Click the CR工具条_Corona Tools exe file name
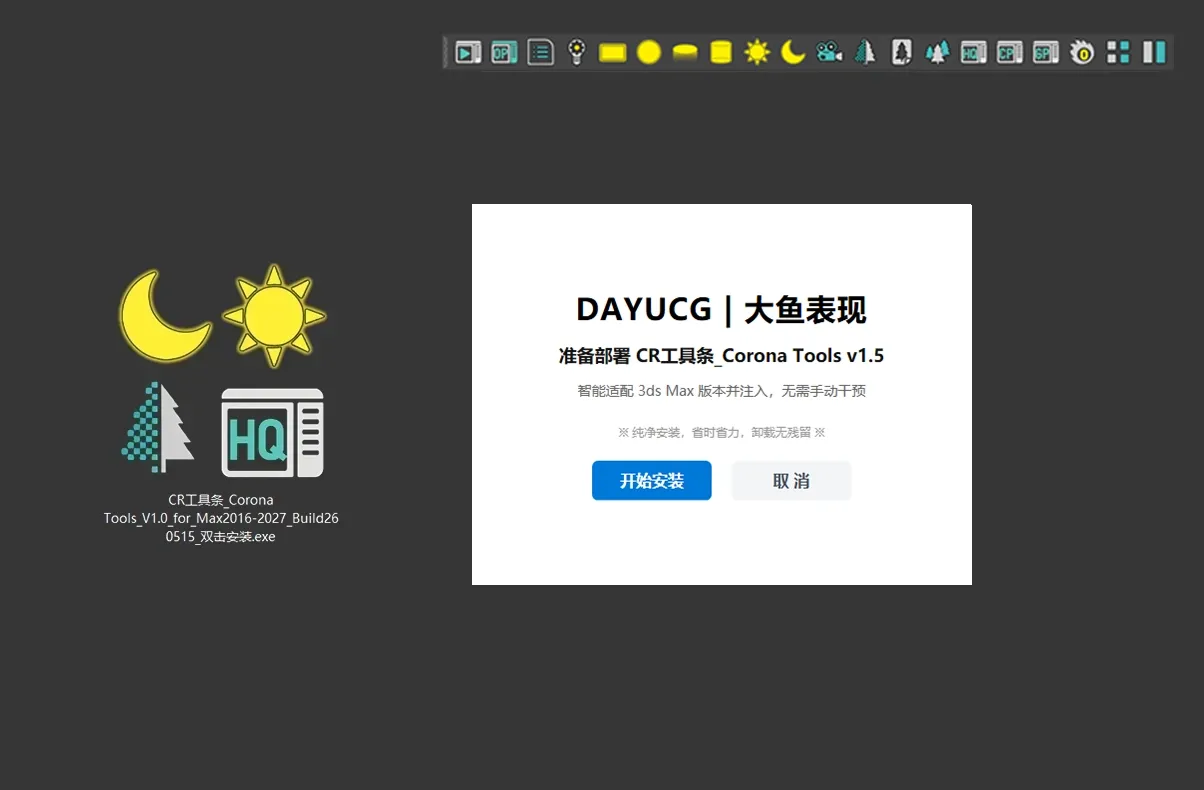The height and width of the screenshot is (790, 1204). click(x=221, y=518)
